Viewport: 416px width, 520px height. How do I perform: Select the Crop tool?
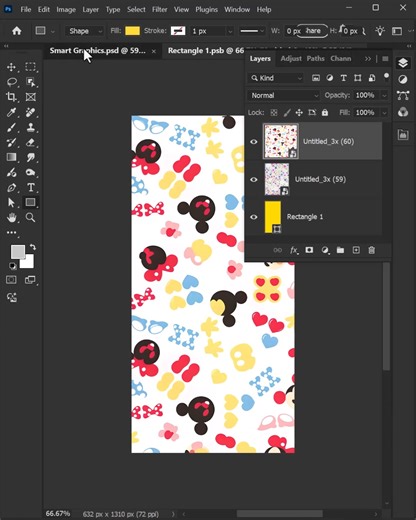click(11, 97)
